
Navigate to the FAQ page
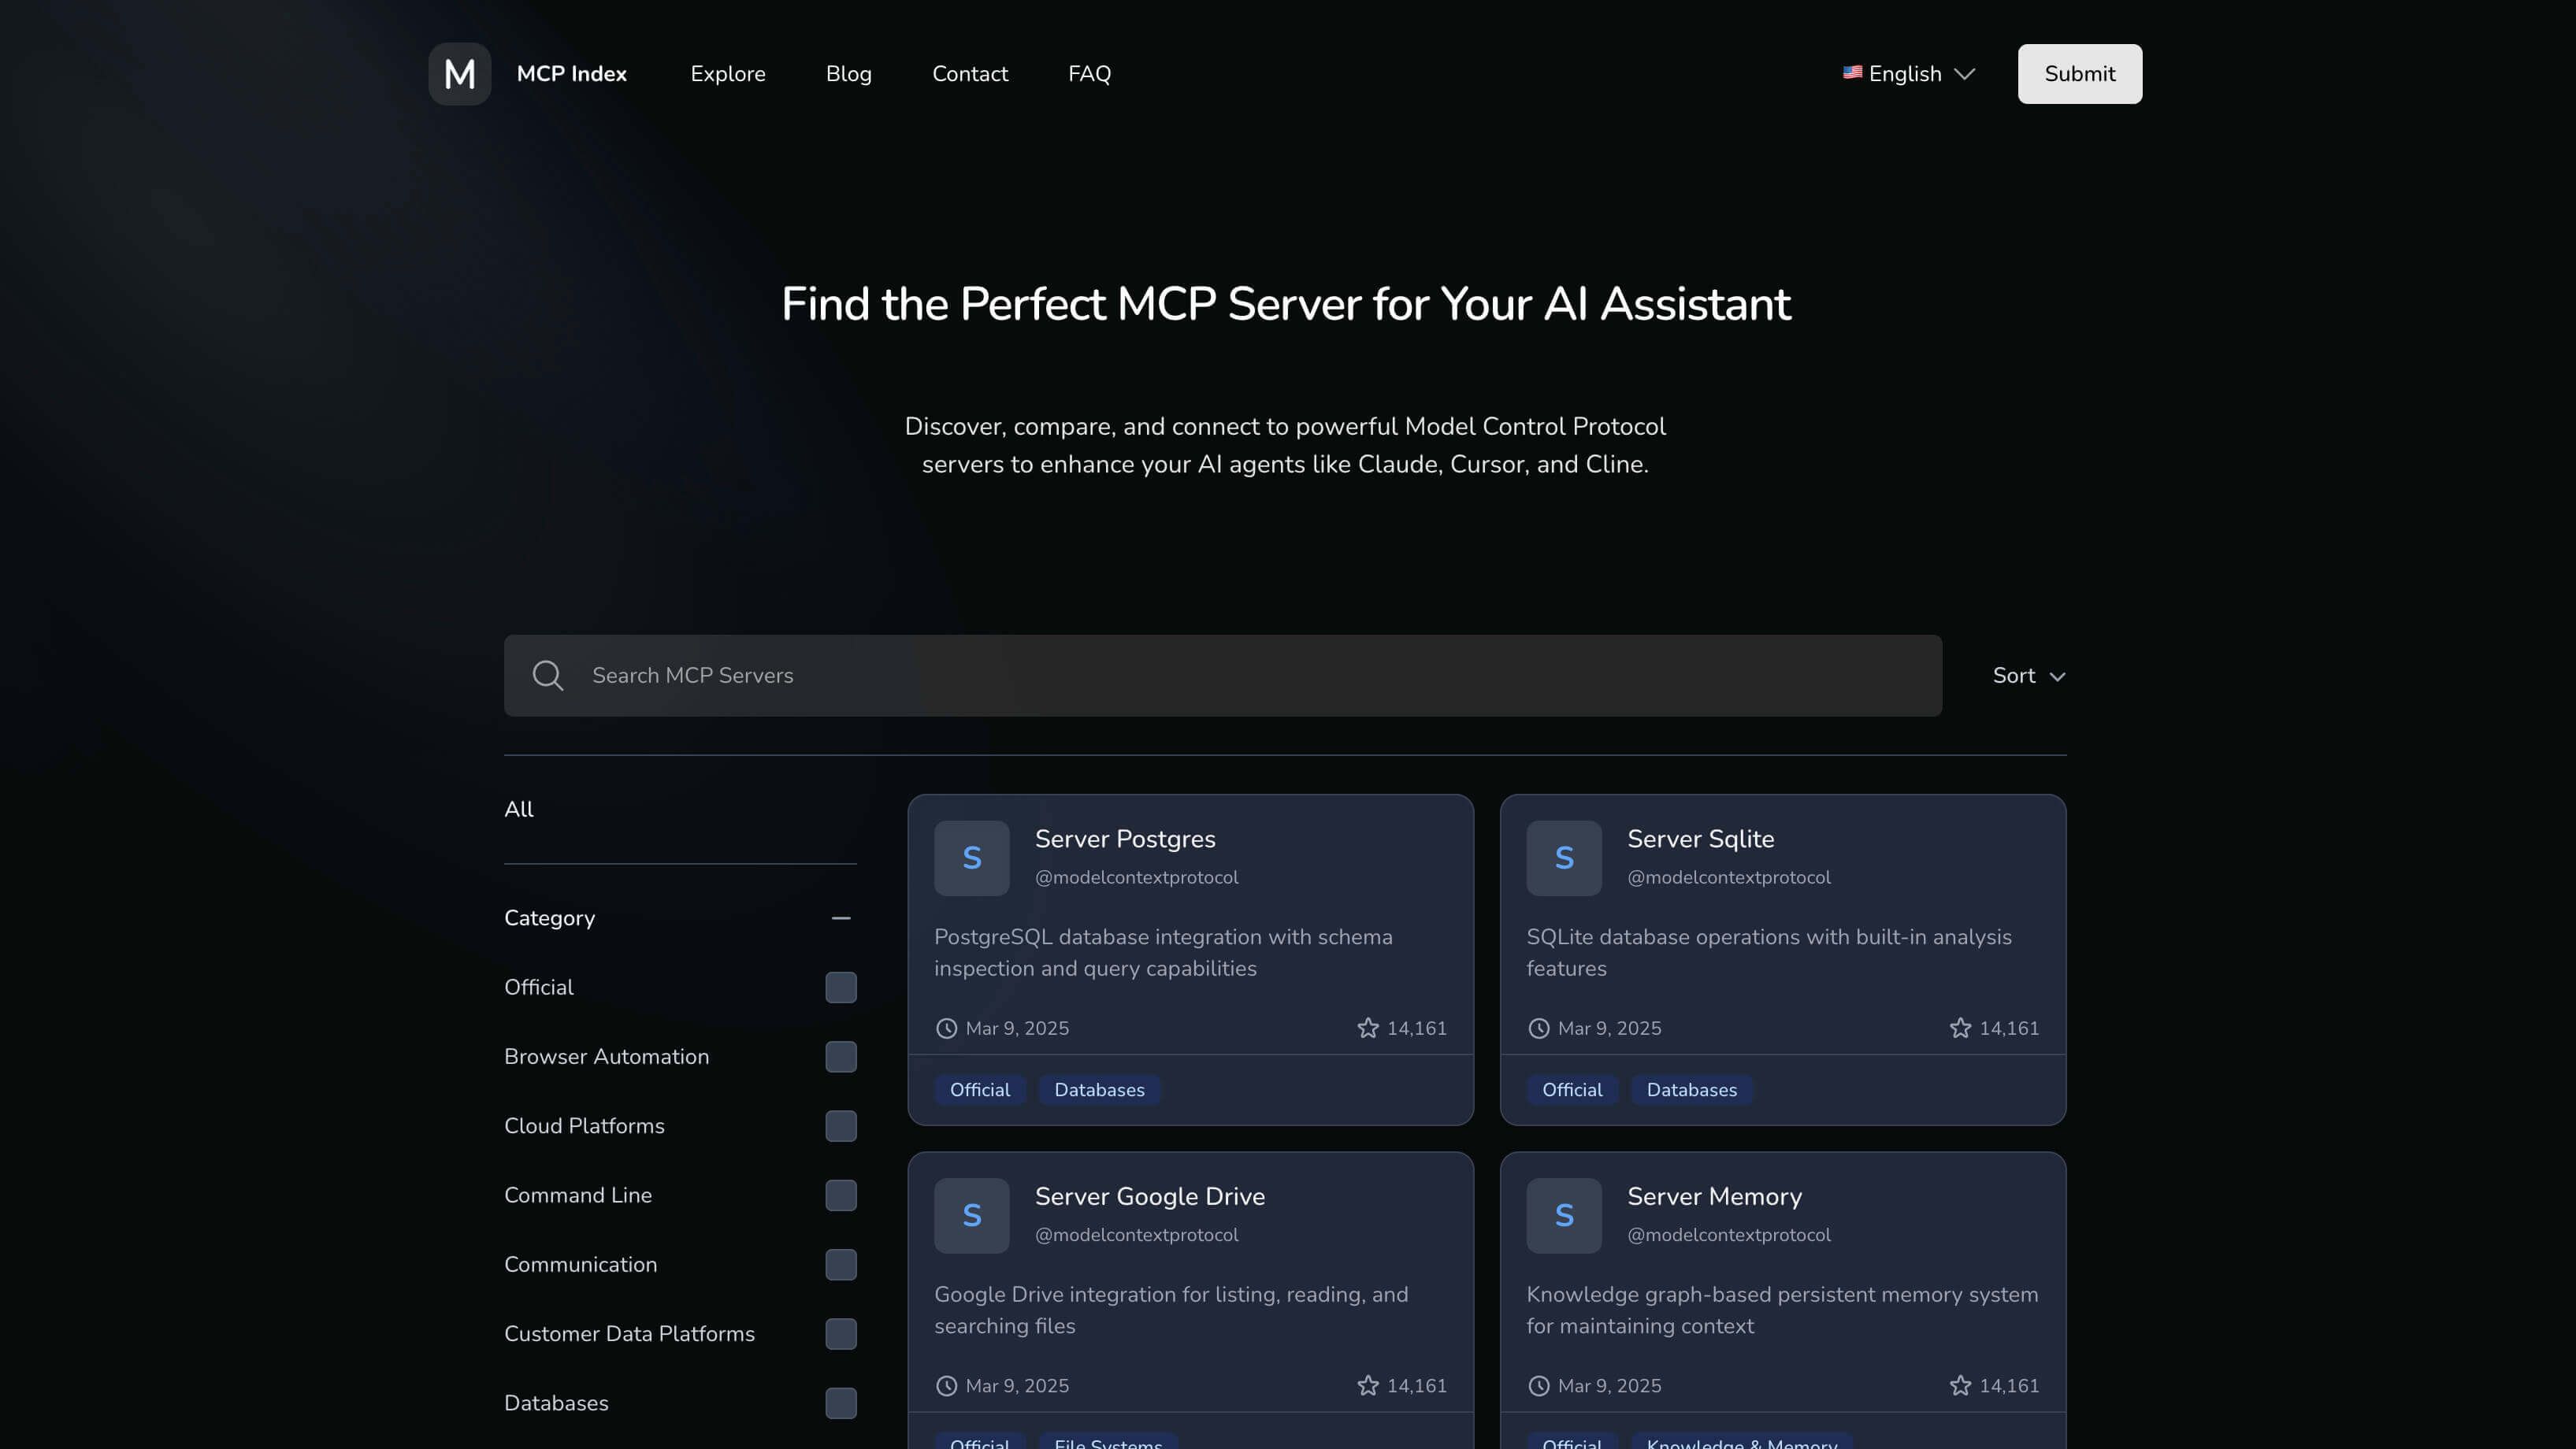click(1089, 73)
